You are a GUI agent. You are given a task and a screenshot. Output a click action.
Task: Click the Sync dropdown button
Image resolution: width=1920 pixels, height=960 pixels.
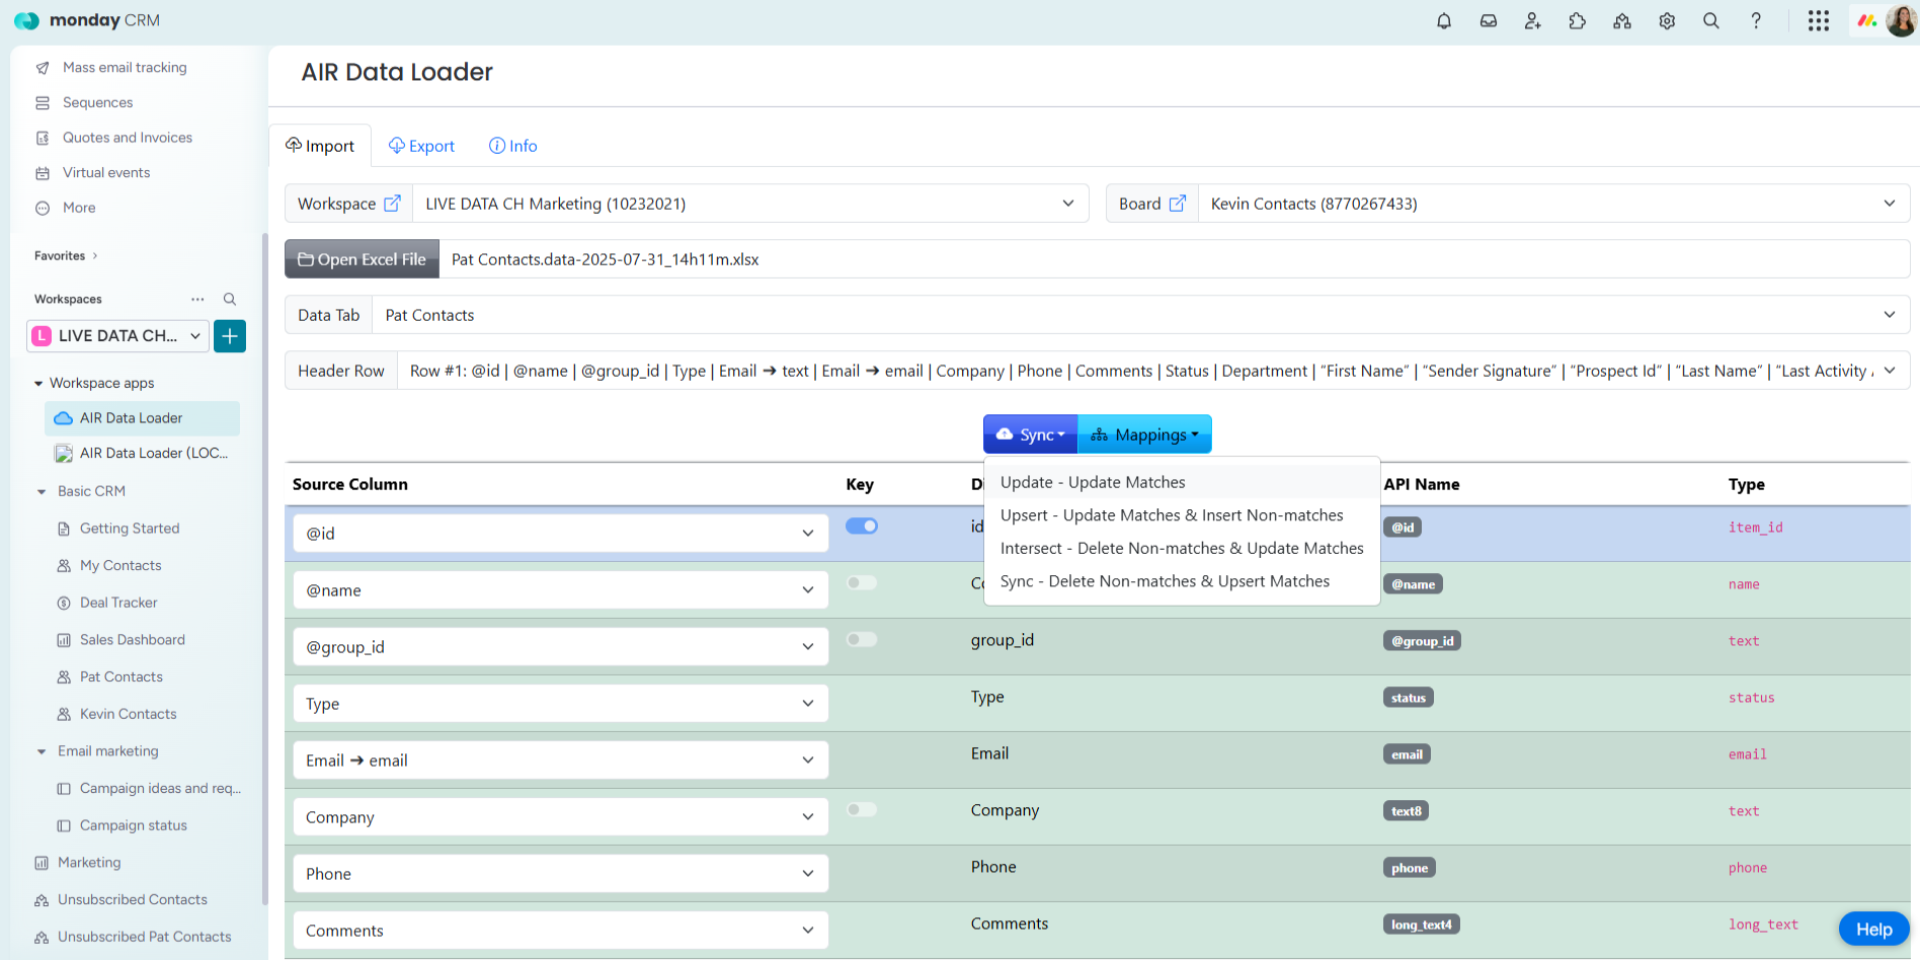[x=1030, y=434]
